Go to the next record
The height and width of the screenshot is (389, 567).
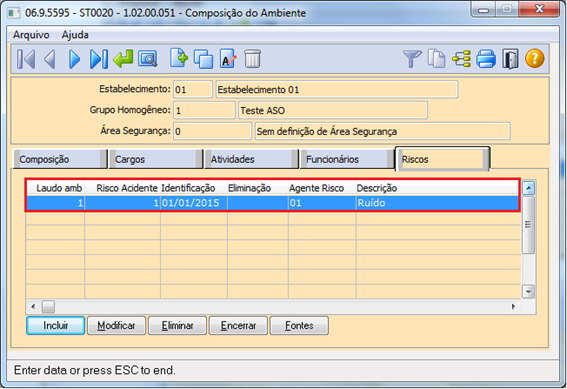[x=74, y=59]
